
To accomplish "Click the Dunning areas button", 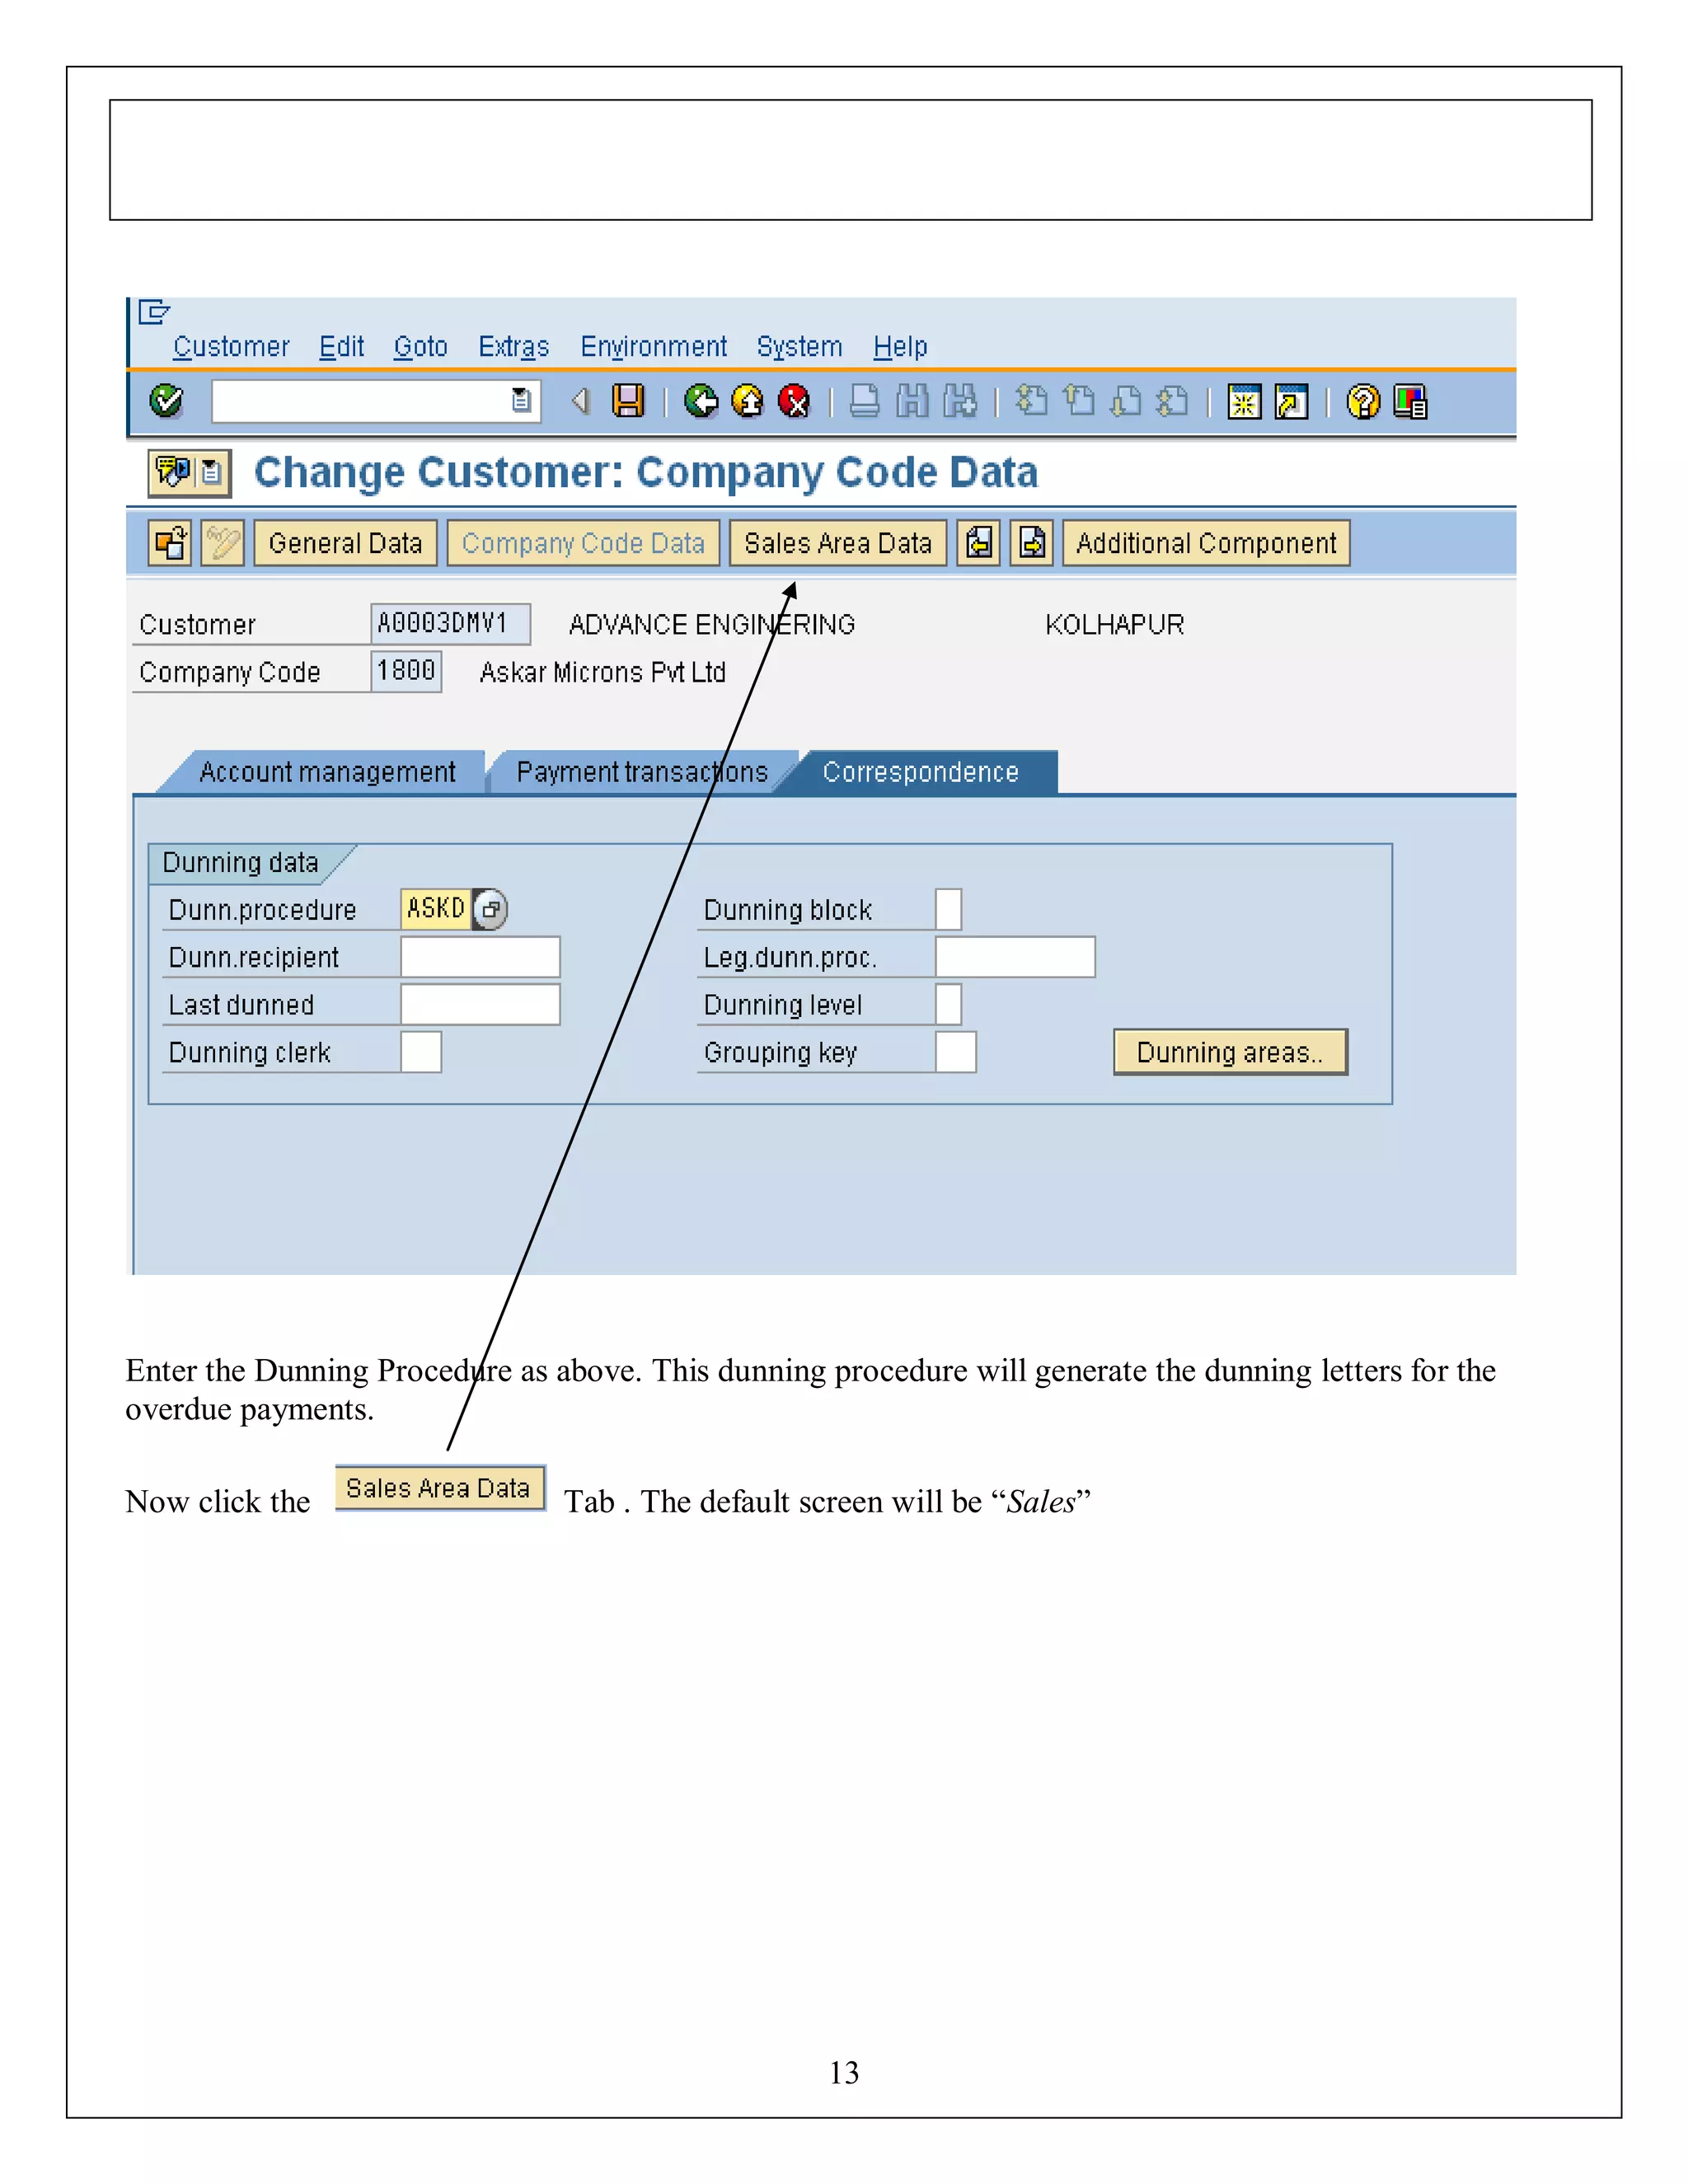I will 1230,1052.
